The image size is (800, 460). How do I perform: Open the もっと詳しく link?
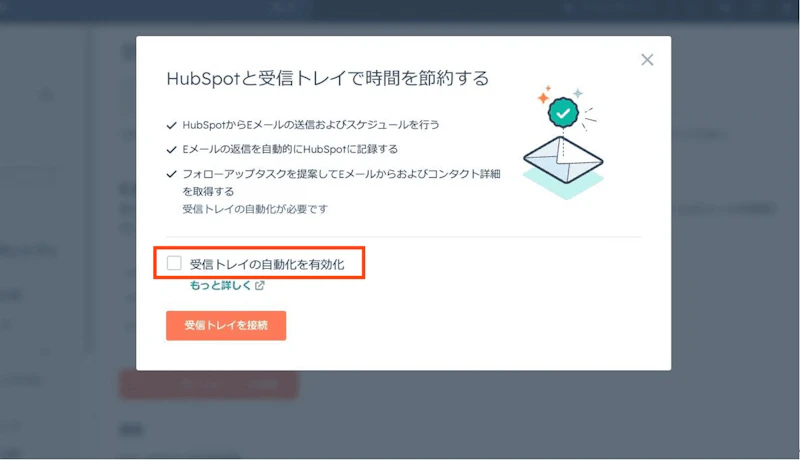[x=220, y=286]
